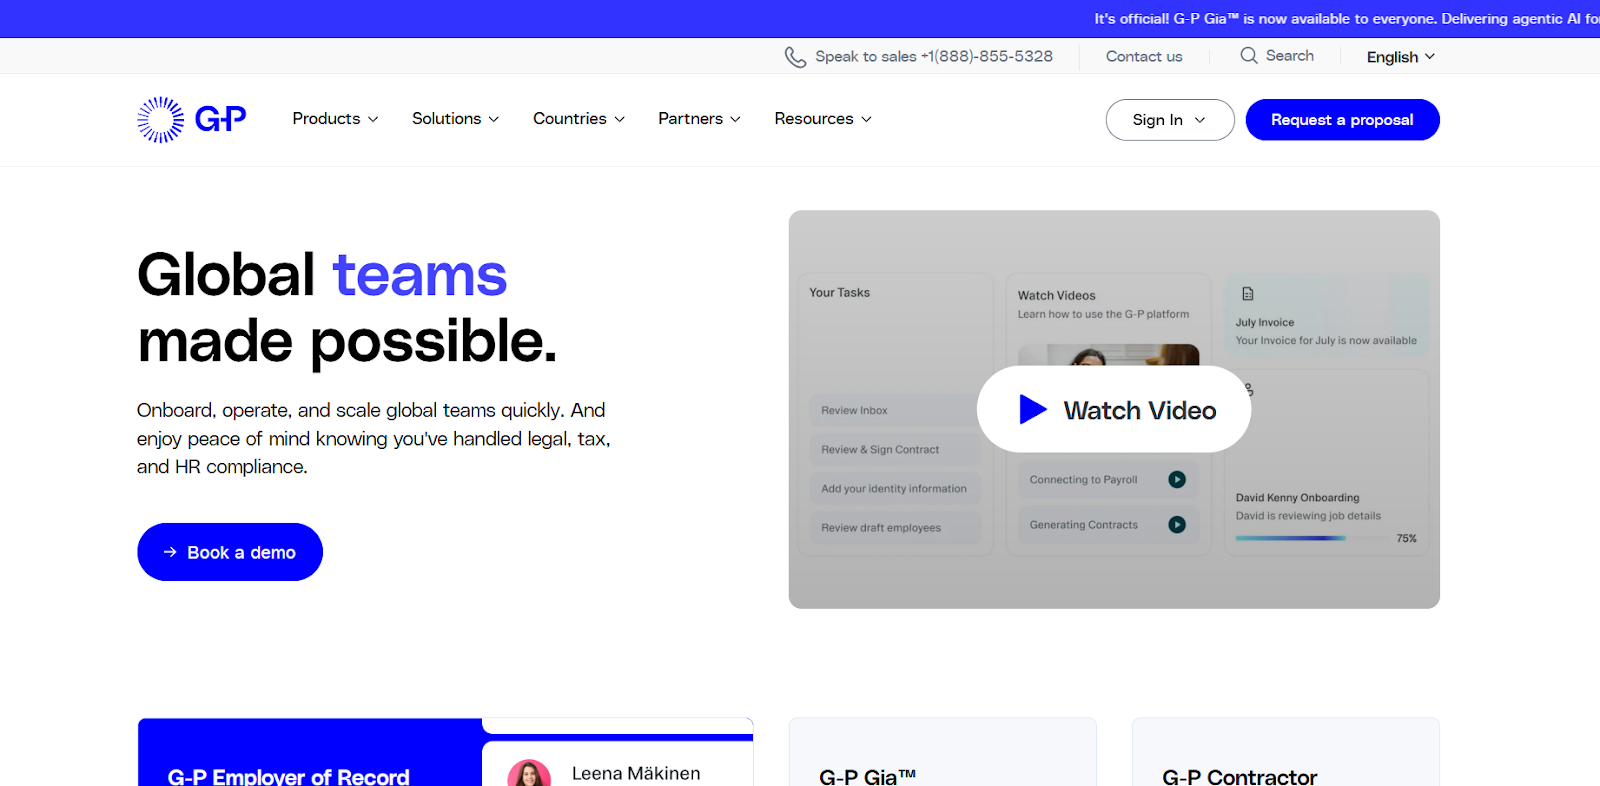This screenshot has height=786, width=1600.
Task: Click the video thumbnail under Watch Videos
Action: point(1108,355)
